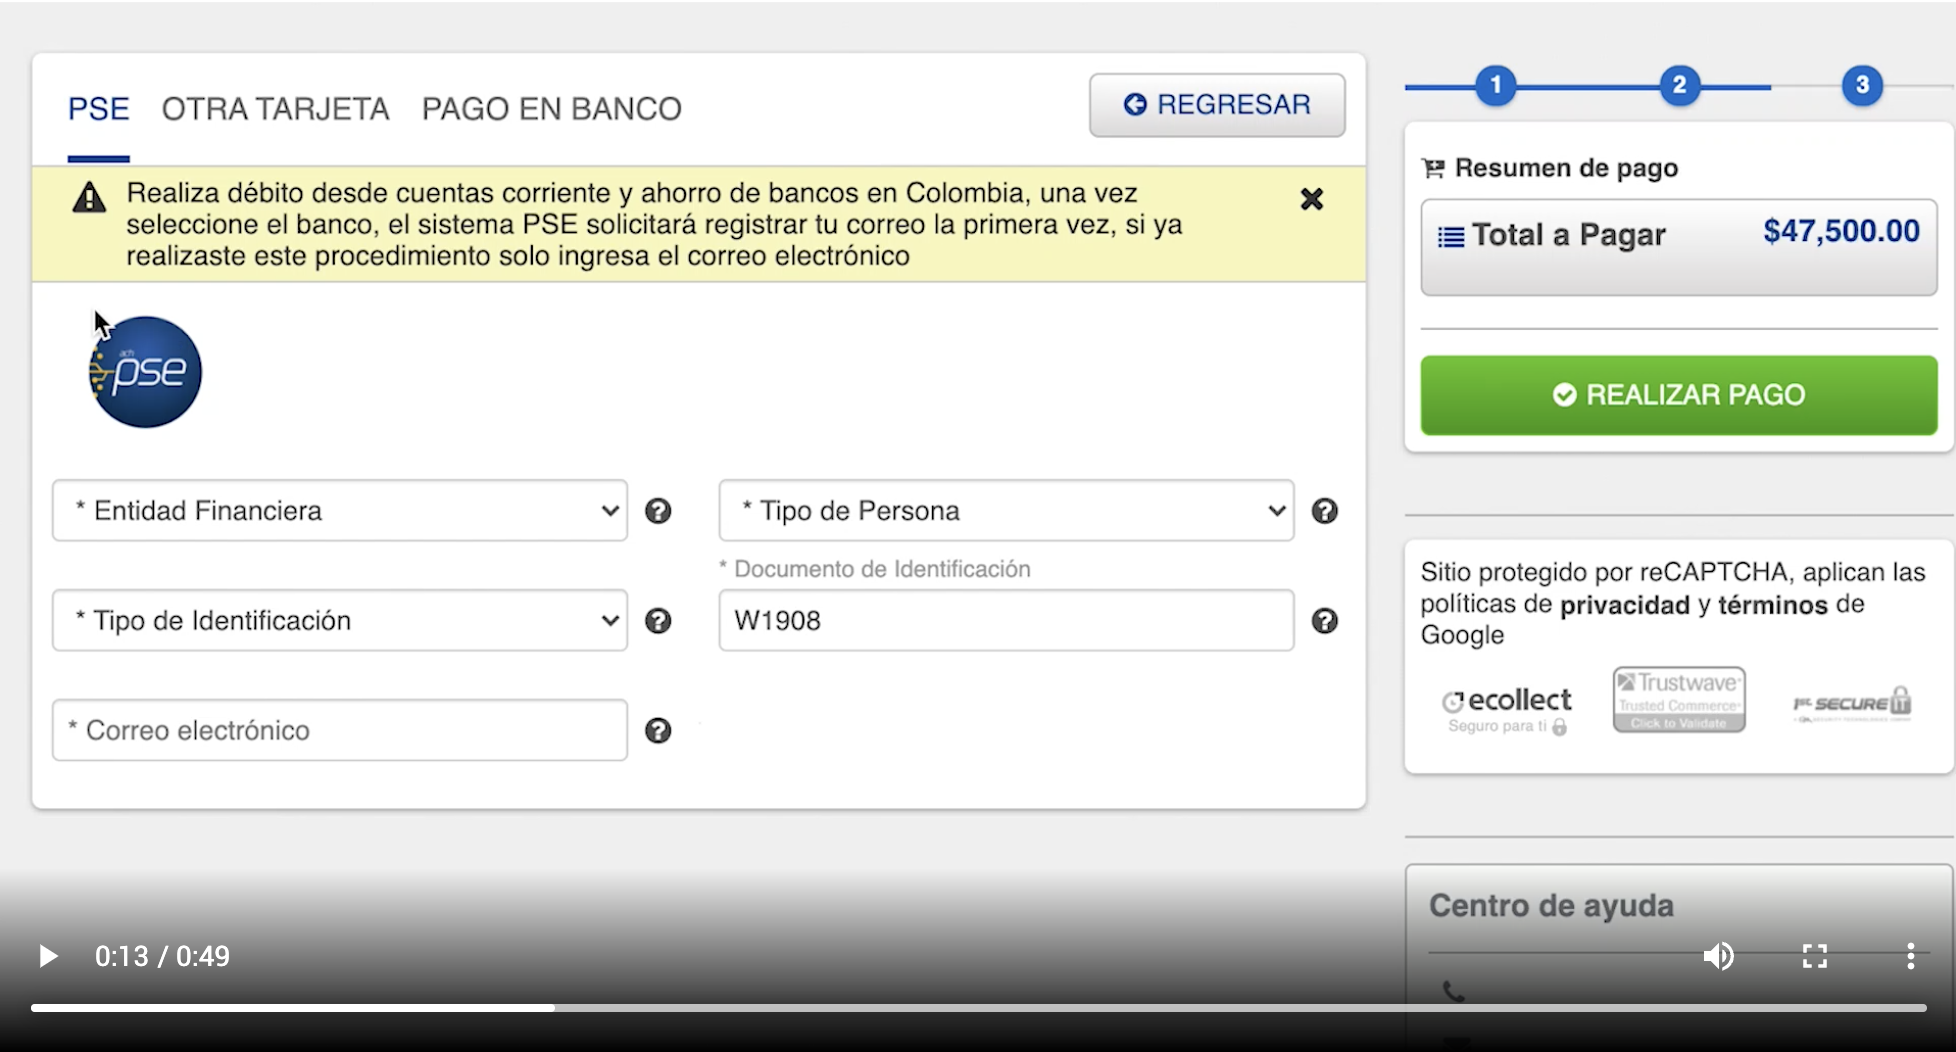Open the OTRA TARJETA tab

[275, 108]
